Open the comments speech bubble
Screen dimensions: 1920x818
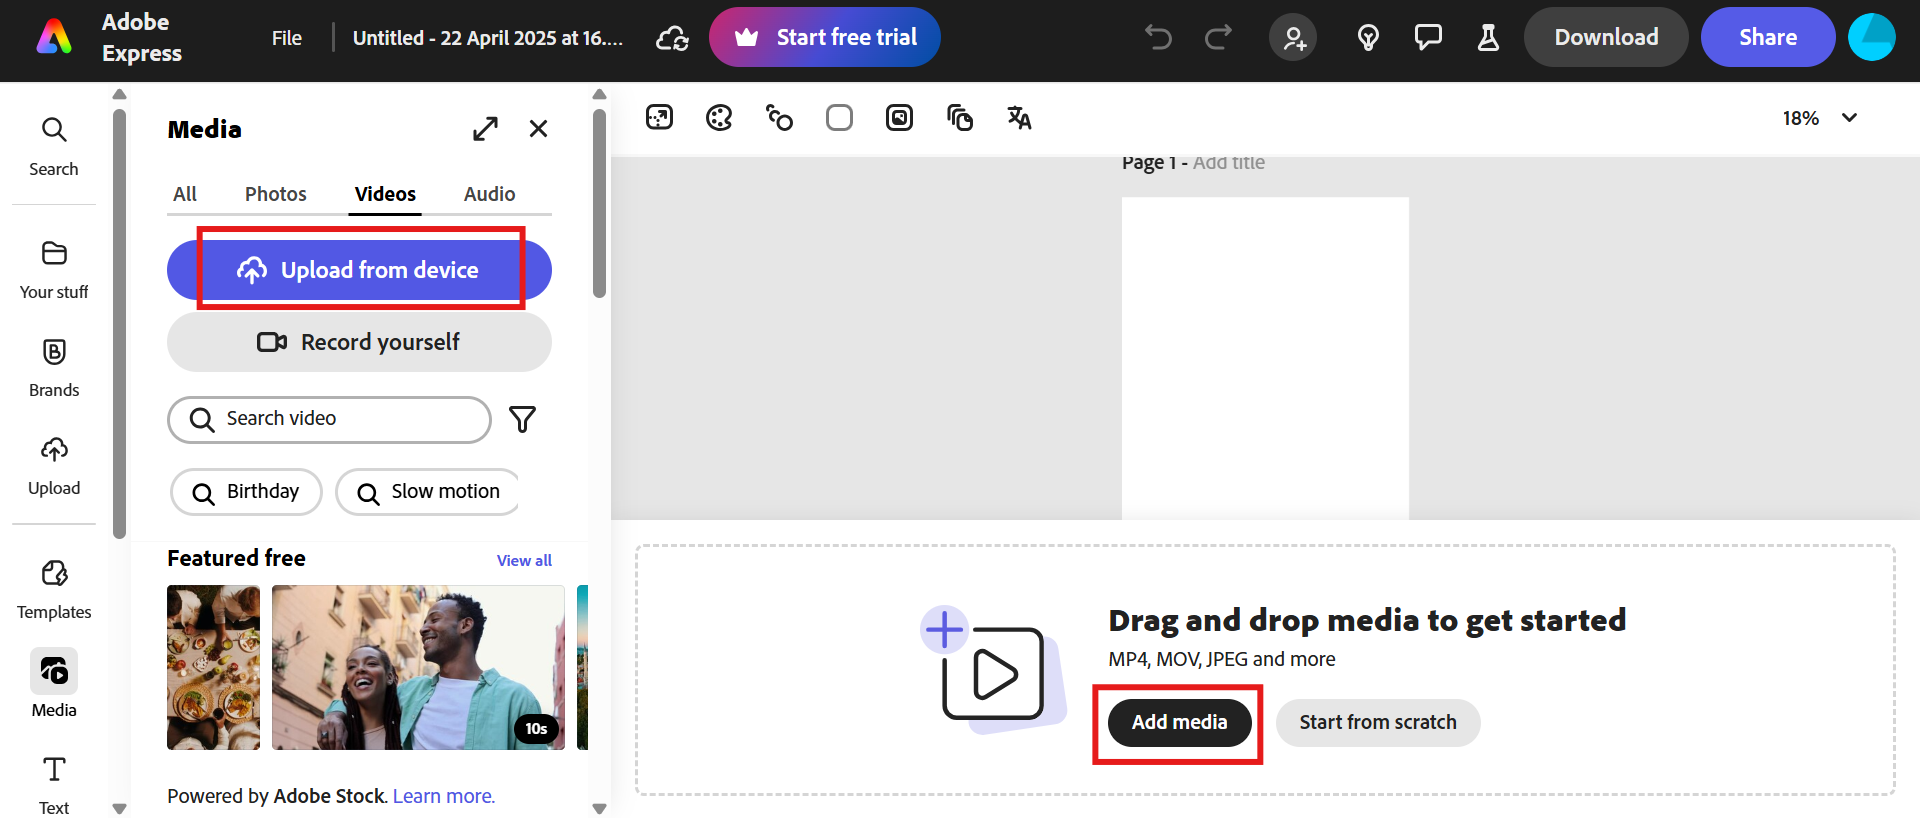point(1428,38)
